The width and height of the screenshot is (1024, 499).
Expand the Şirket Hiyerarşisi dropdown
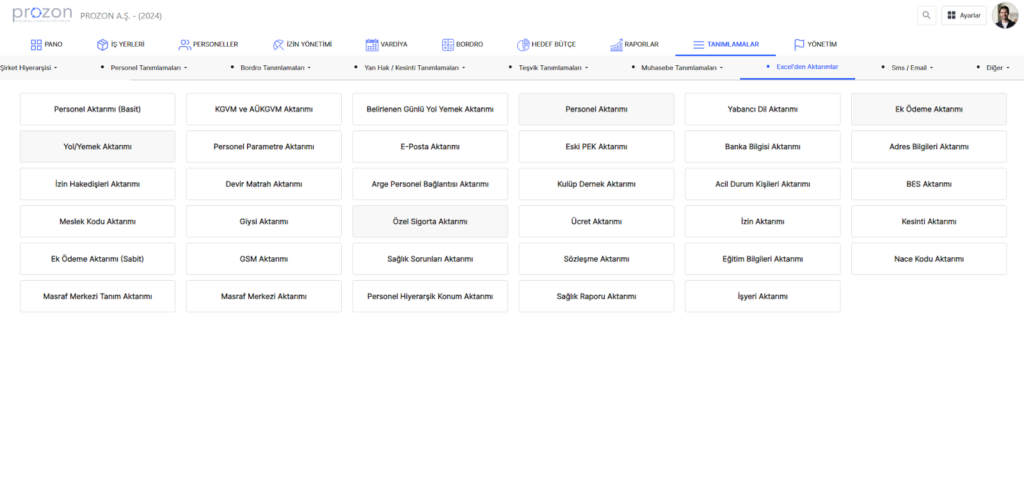click(29, 68)
